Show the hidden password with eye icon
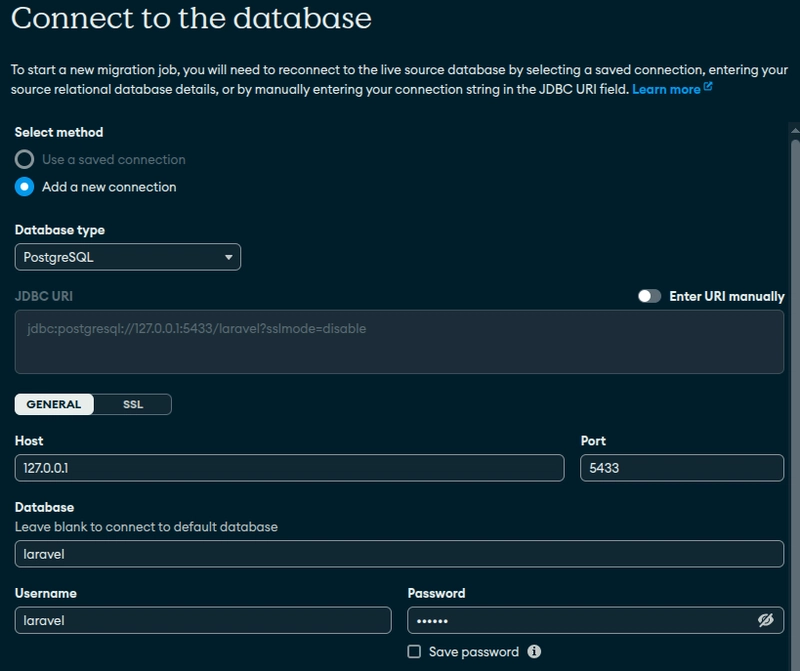 (765, 620)
